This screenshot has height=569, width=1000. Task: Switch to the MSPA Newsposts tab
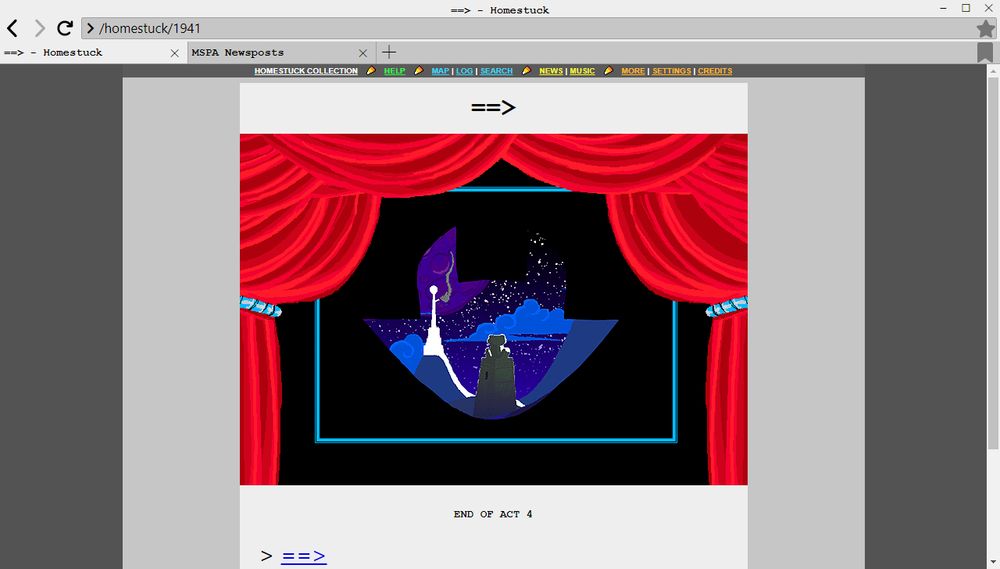(281, 53)
